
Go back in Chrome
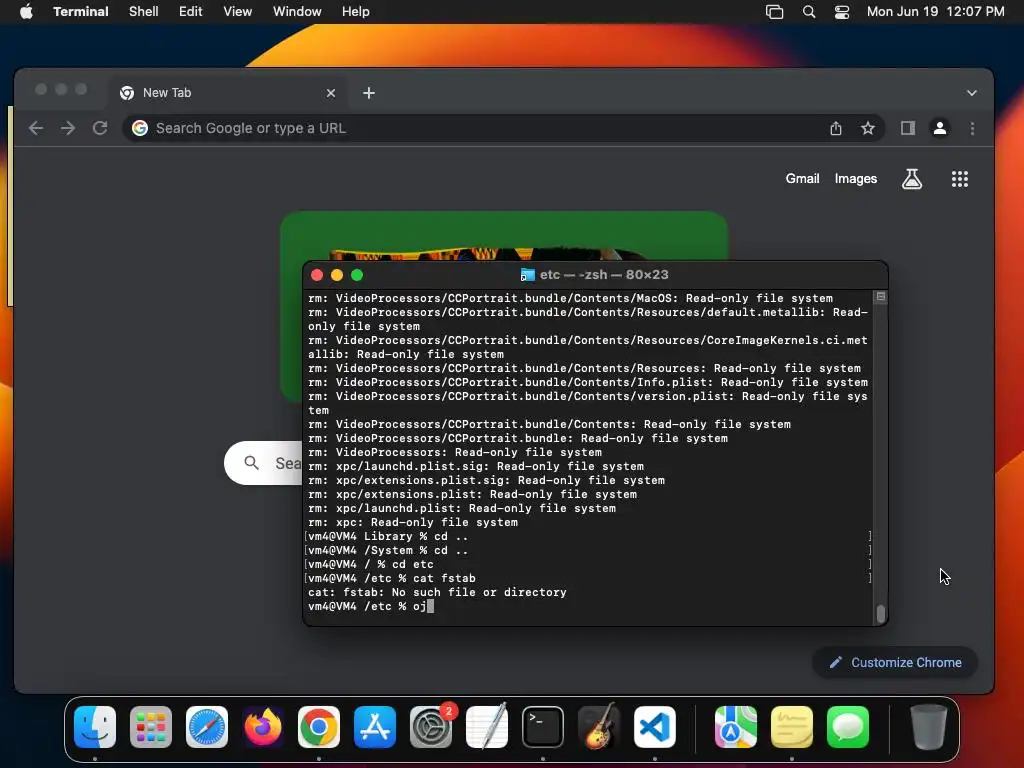click(x=36, y=128)
